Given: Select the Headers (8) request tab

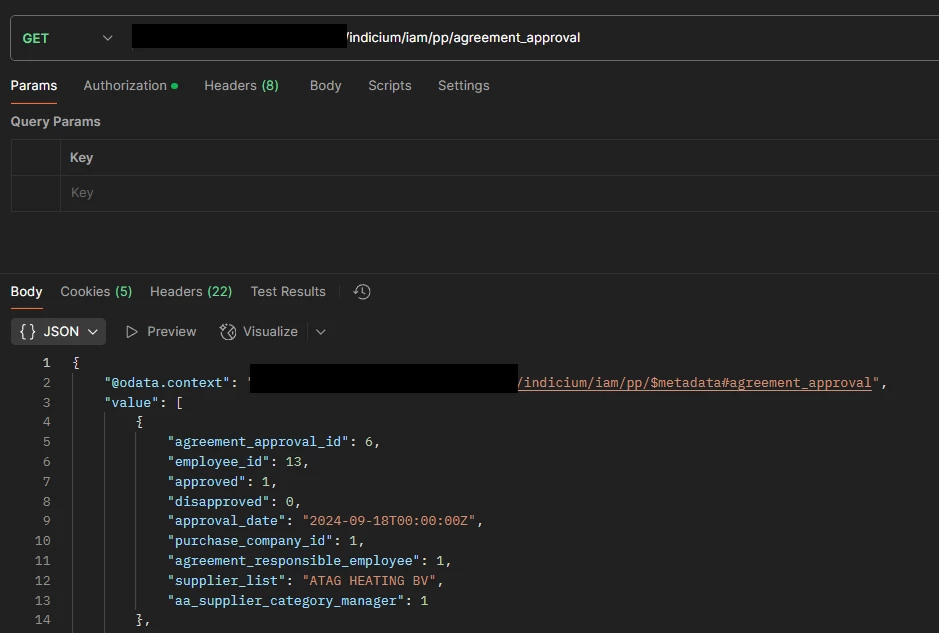Looking at the screenshot, I should click(241, 86).
